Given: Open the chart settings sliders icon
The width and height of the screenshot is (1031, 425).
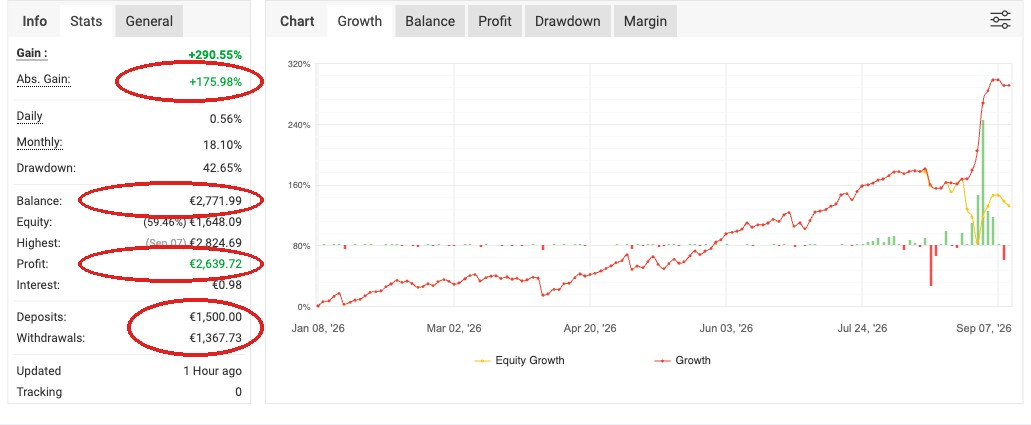Looking at the screenshot, I should point(1000,20).
